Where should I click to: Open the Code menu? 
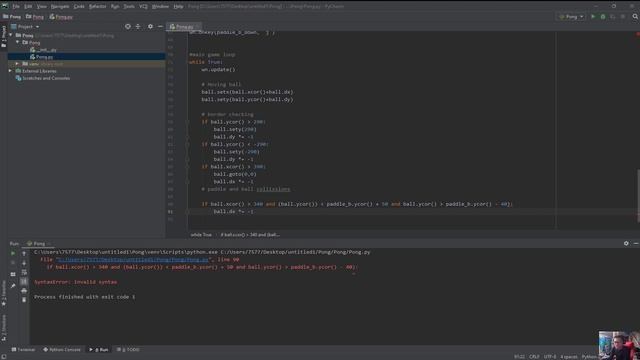tap(79, 7)
